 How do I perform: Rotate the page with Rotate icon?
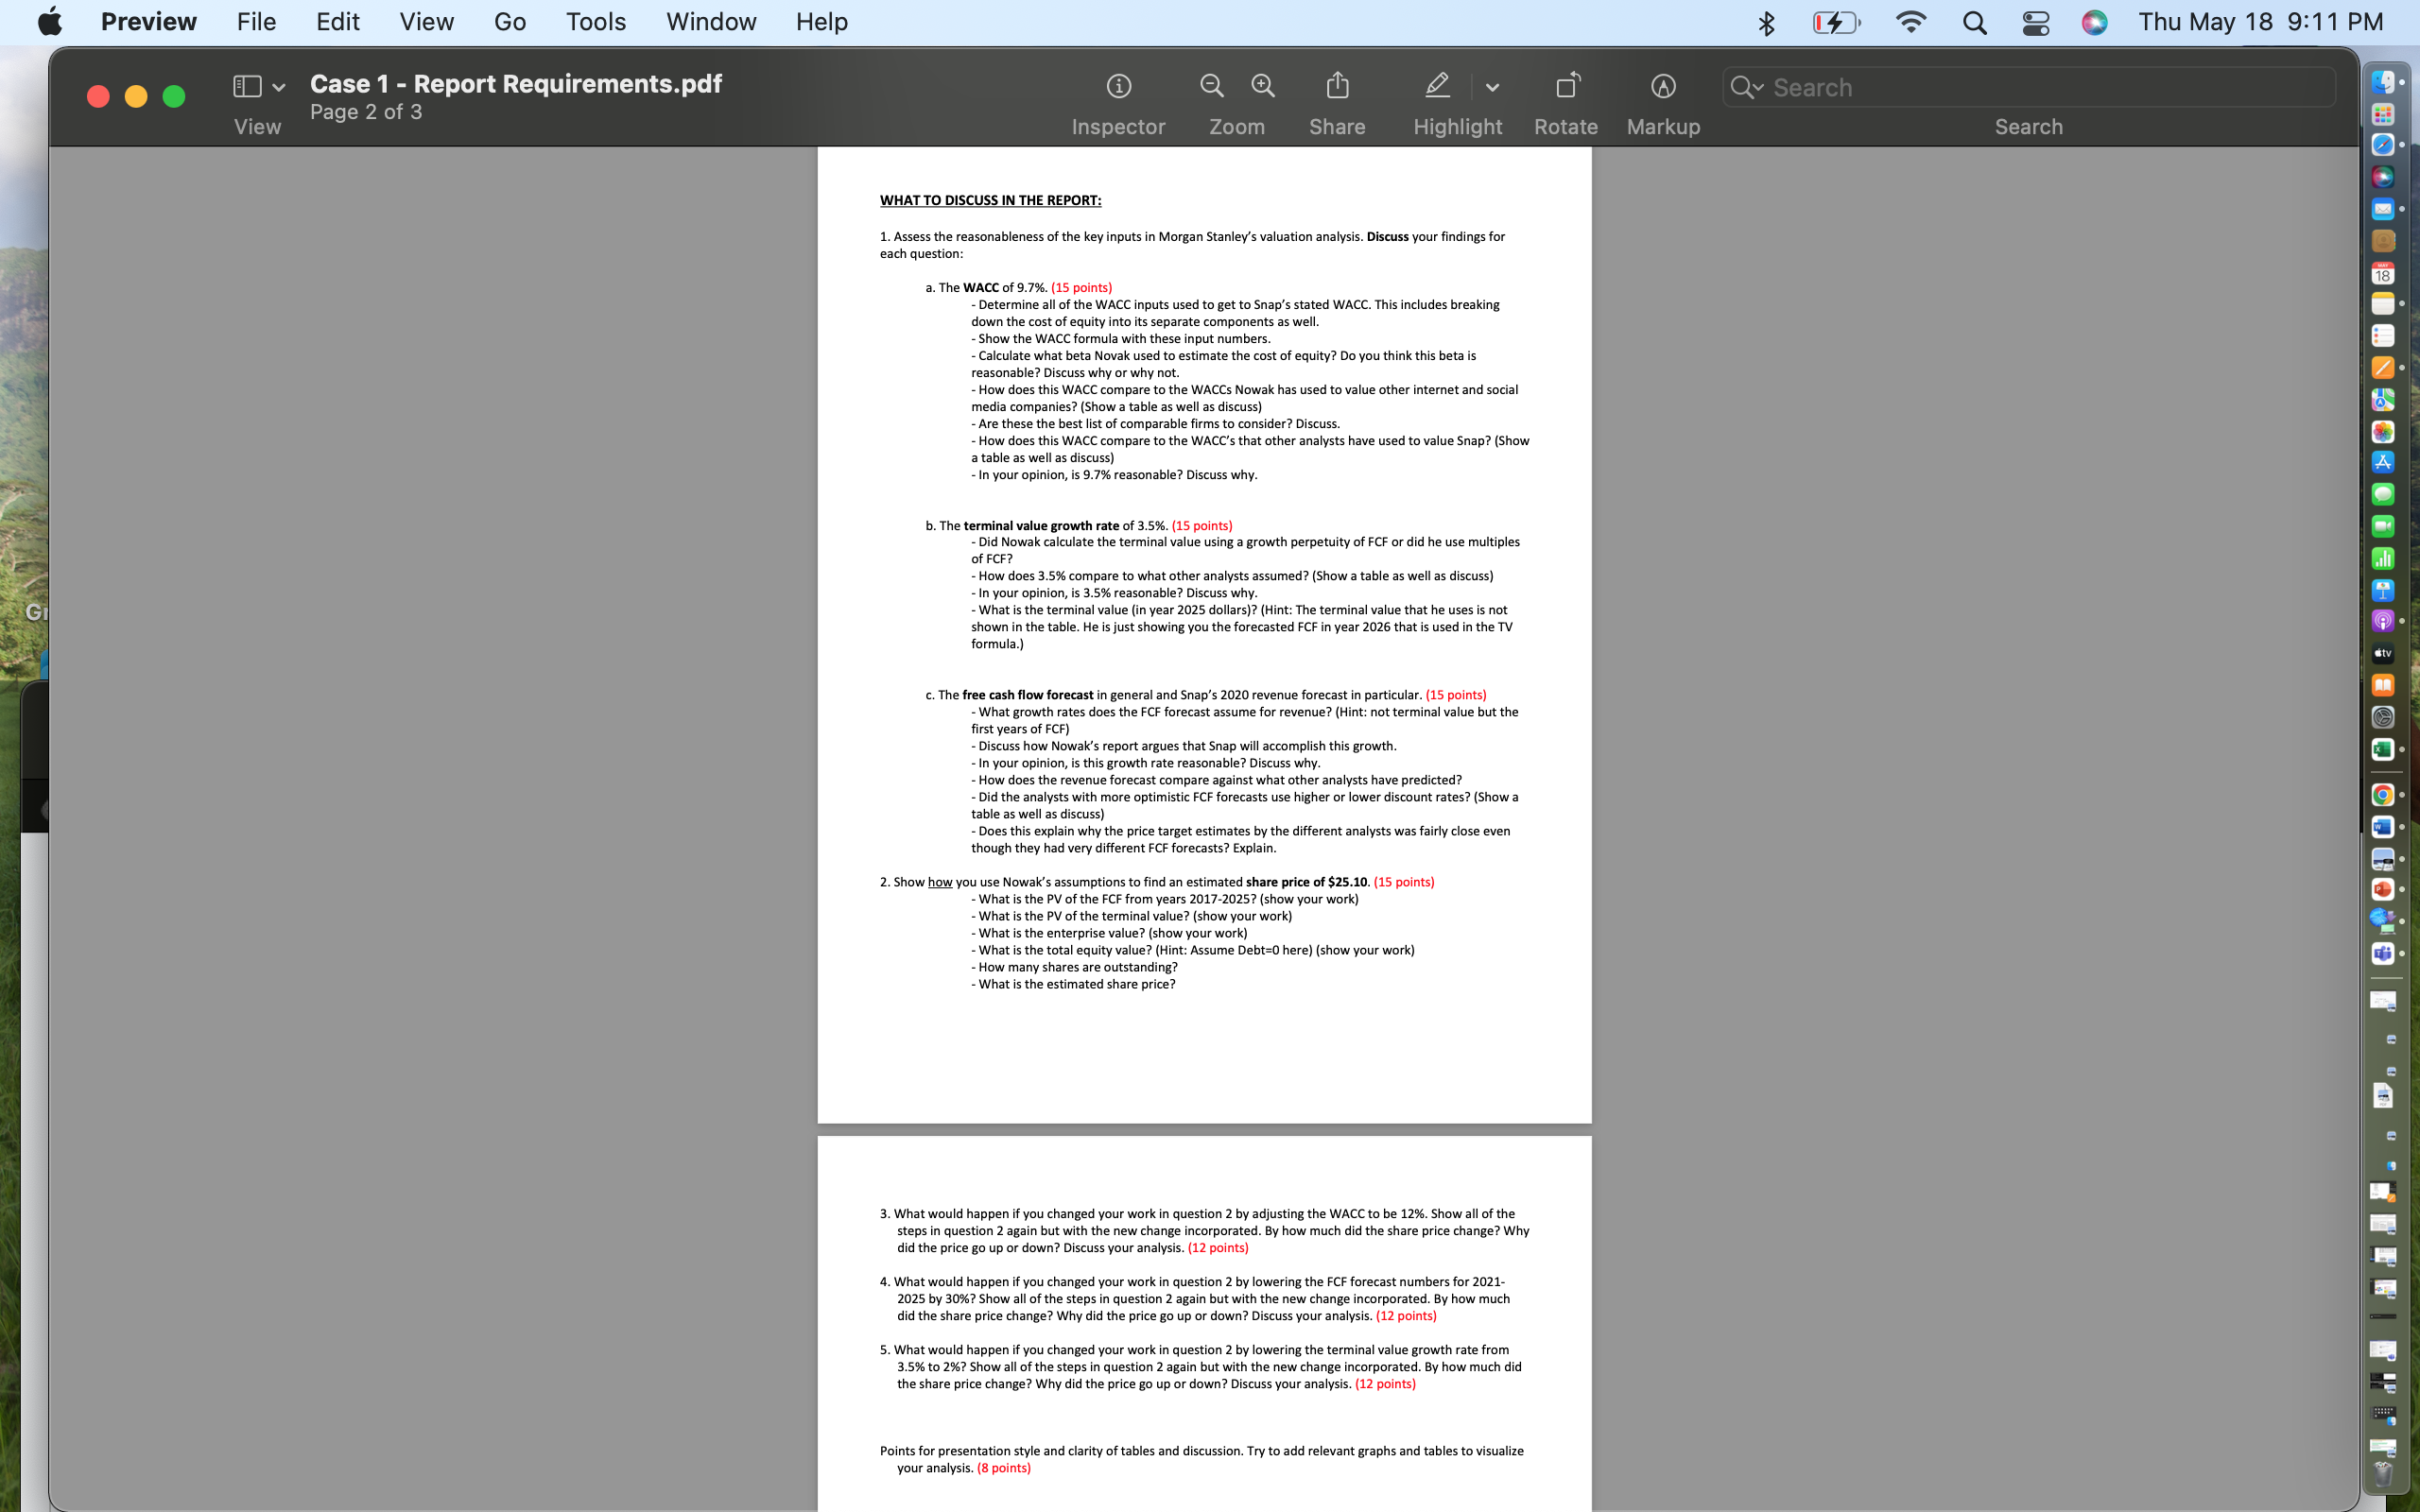click(x=1566, y=87)
